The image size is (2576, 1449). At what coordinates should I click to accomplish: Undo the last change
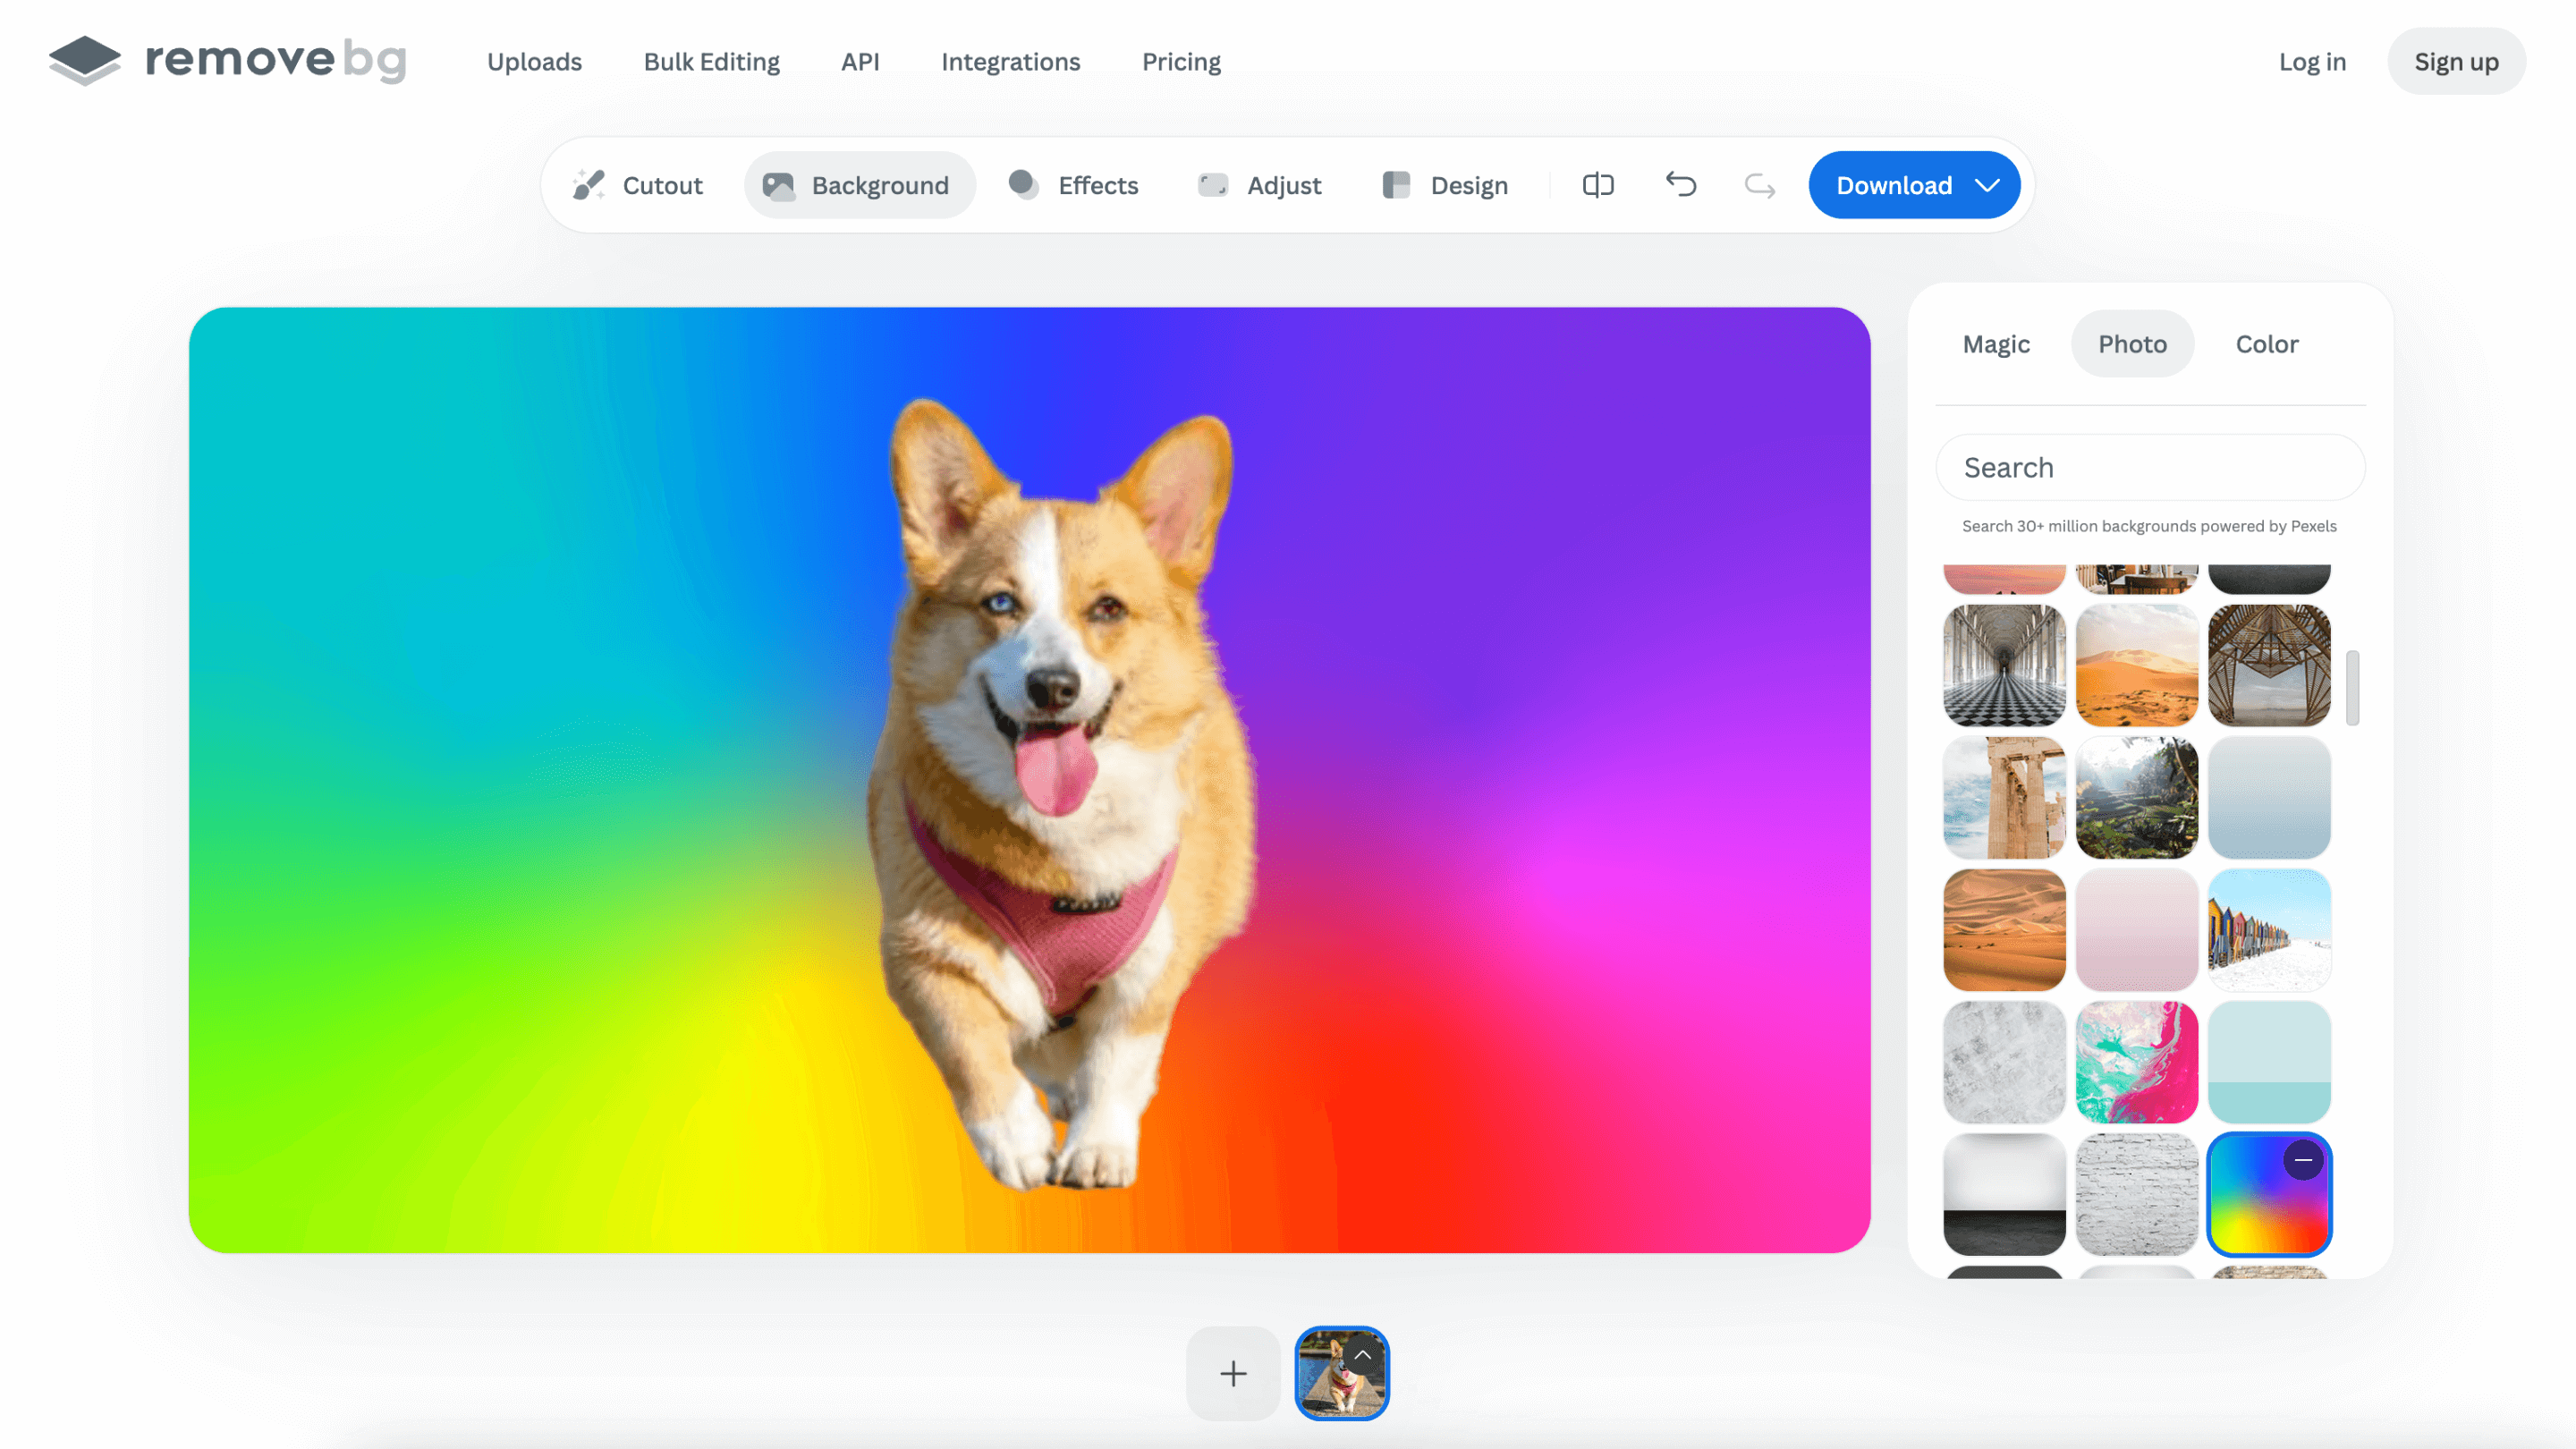click(1681, 185)
